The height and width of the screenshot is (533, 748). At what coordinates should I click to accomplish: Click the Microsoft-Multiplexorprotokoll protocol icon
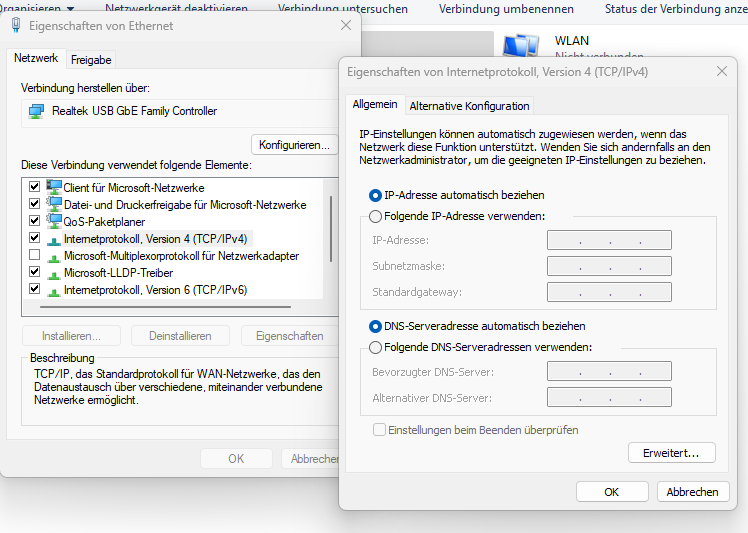point(54,257)
